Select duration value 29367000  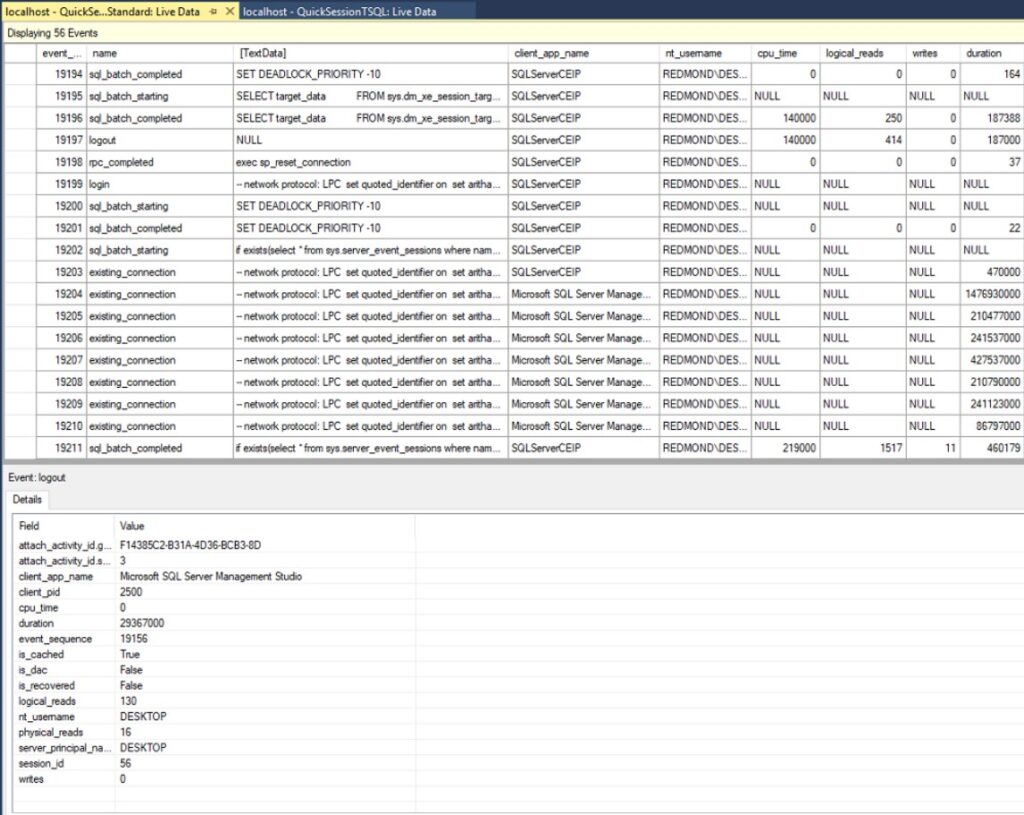pos(142,624)
